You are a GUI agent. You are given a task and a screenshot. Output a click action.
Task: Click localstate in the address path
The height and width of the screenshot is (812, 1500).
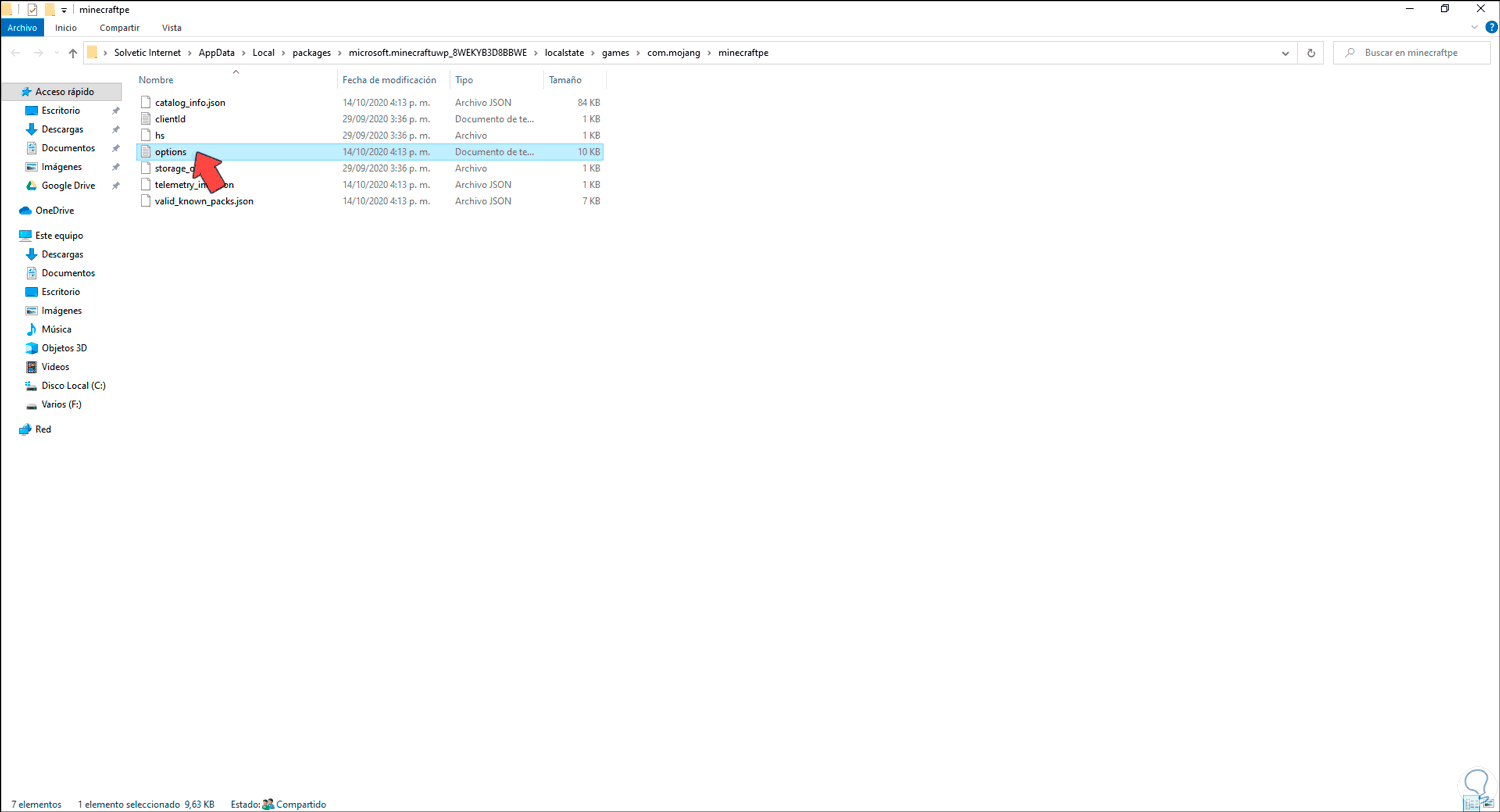coord(565,52)
